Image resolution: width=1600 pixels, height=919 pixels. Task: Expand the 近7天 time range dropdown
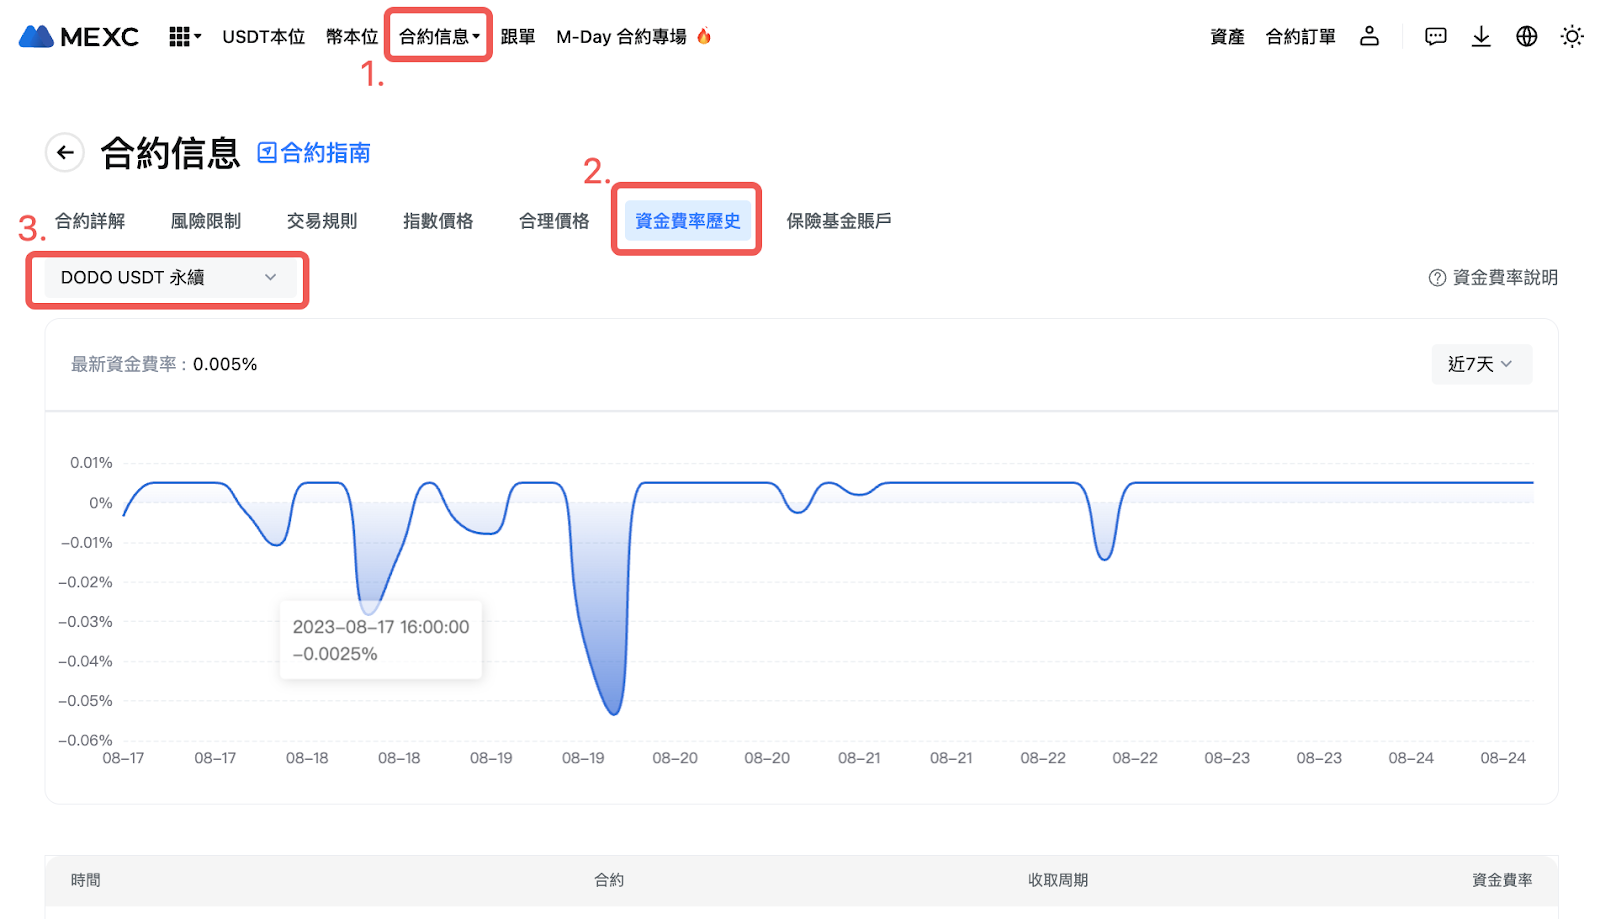pos(1480,364)
